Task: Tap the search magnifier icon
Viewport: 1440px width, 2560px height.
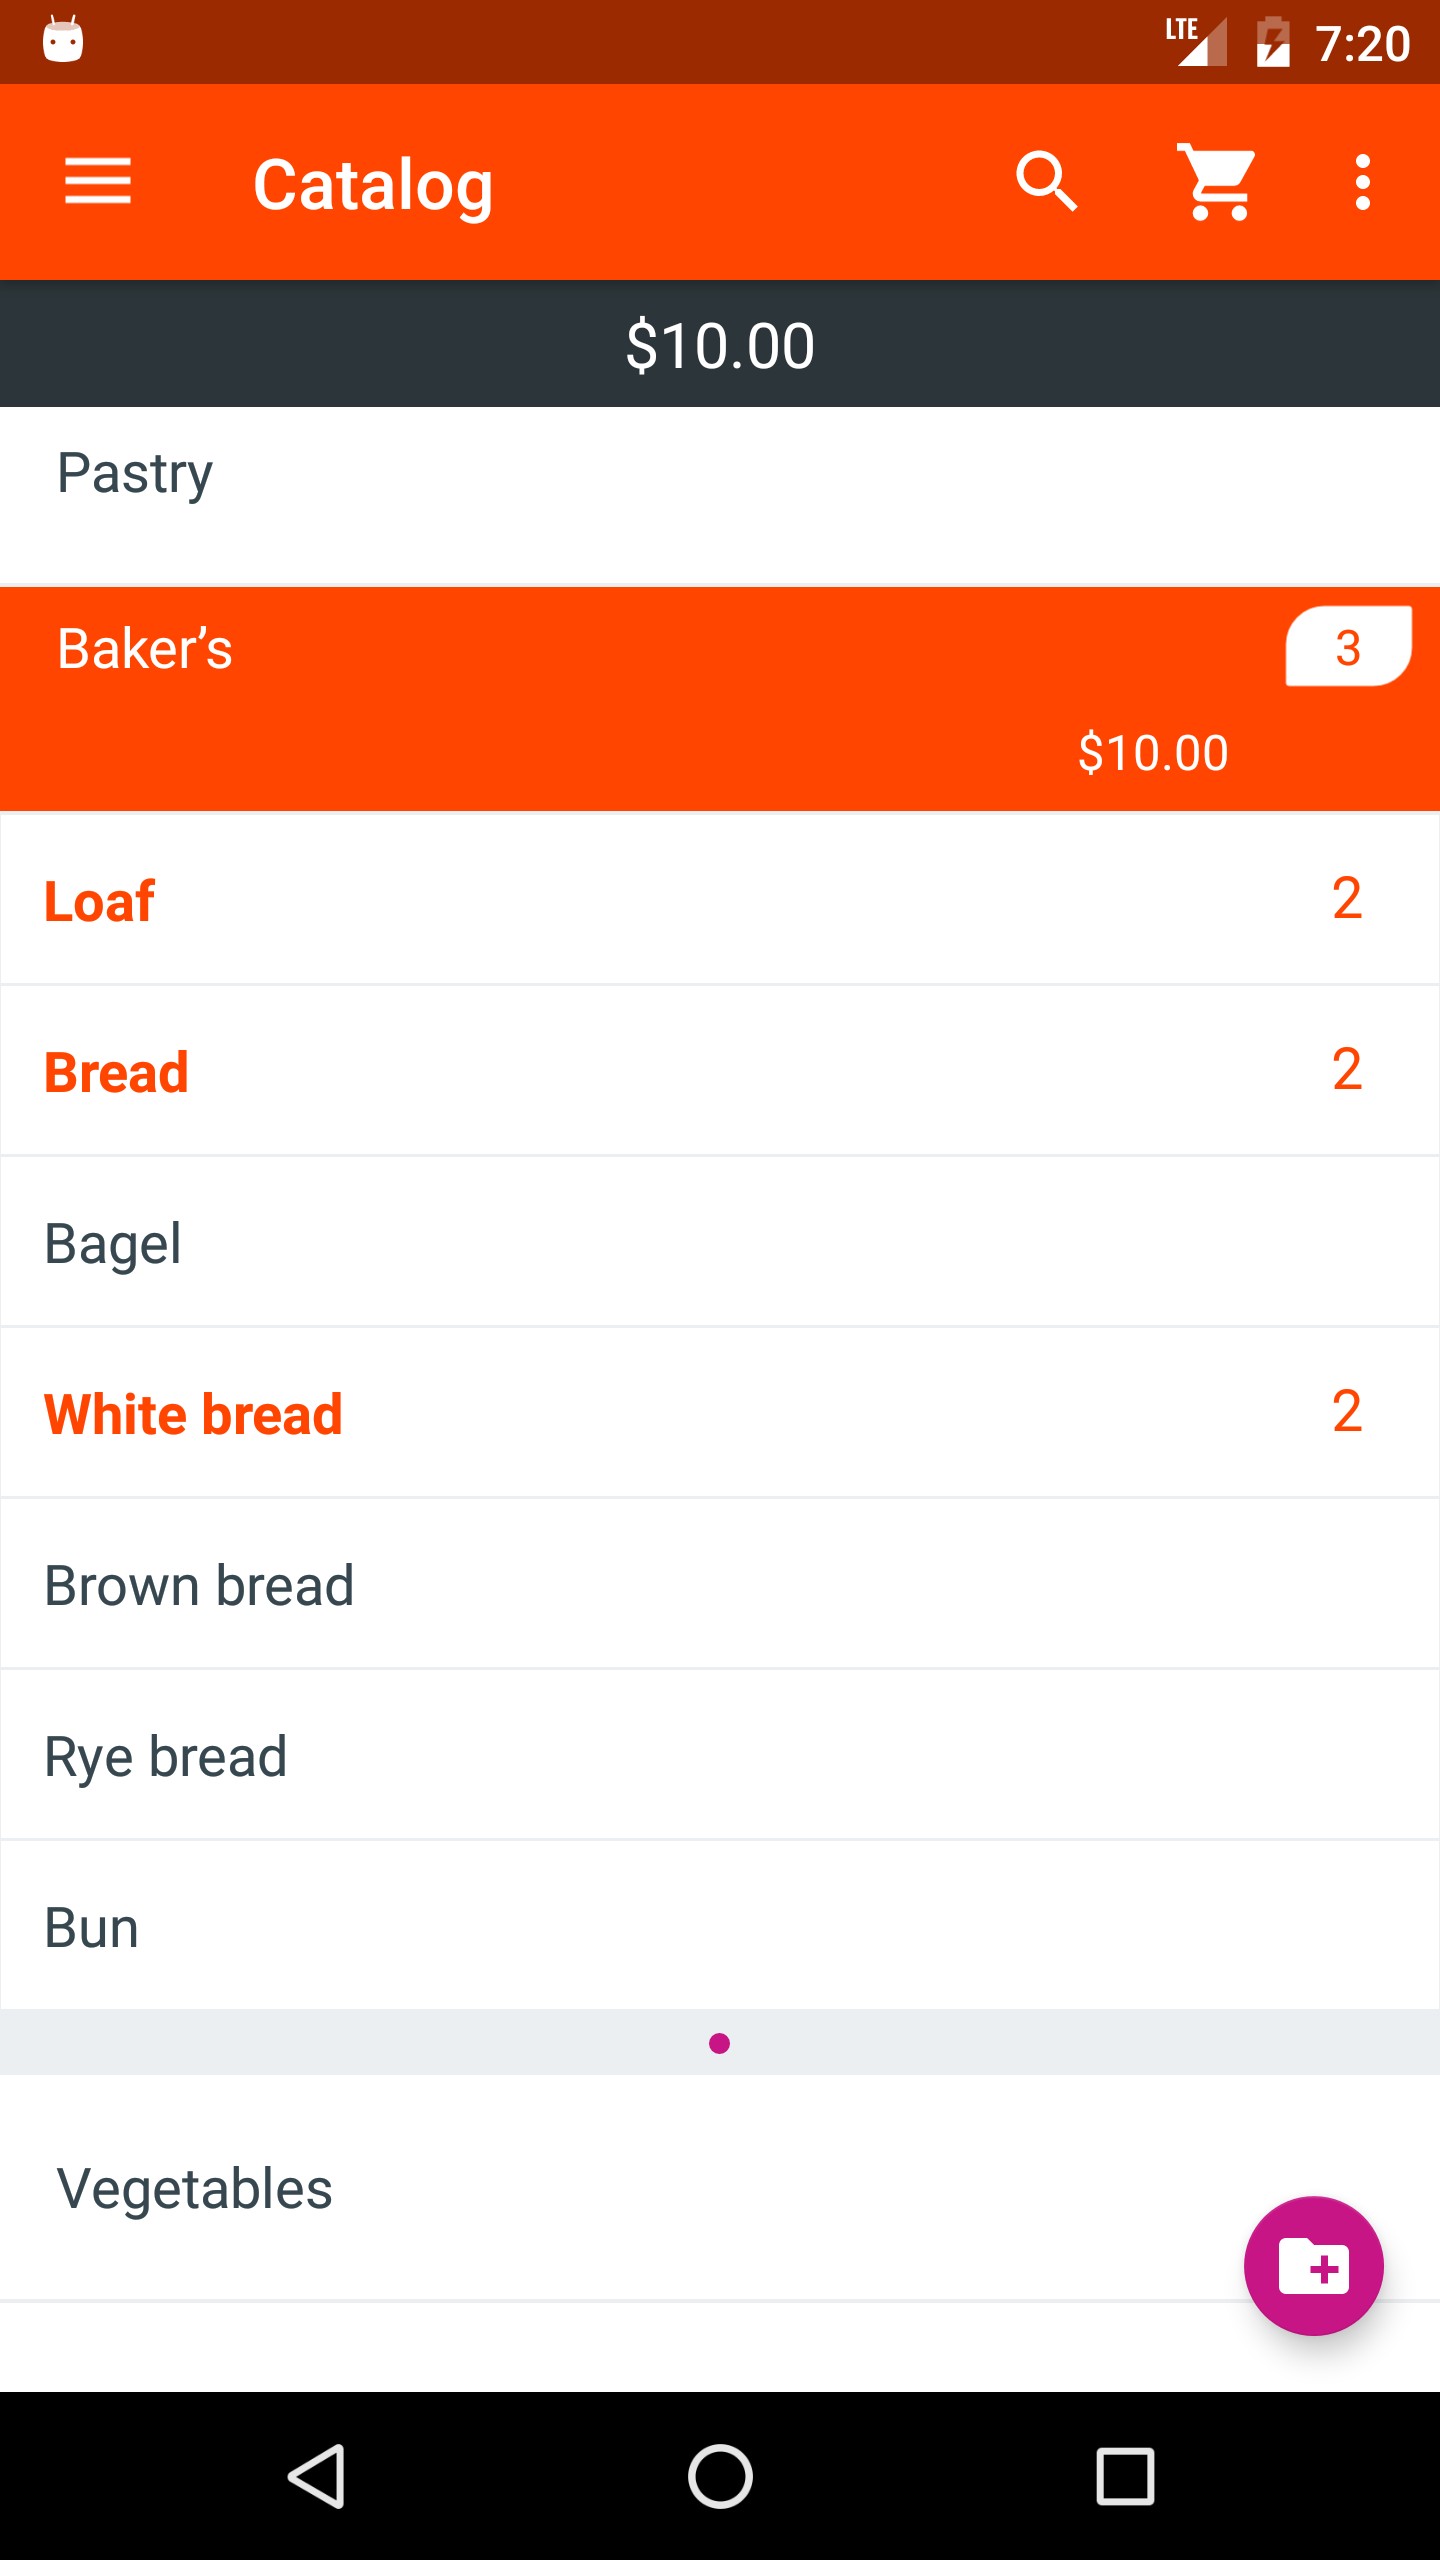Action: coord(1046,182)
